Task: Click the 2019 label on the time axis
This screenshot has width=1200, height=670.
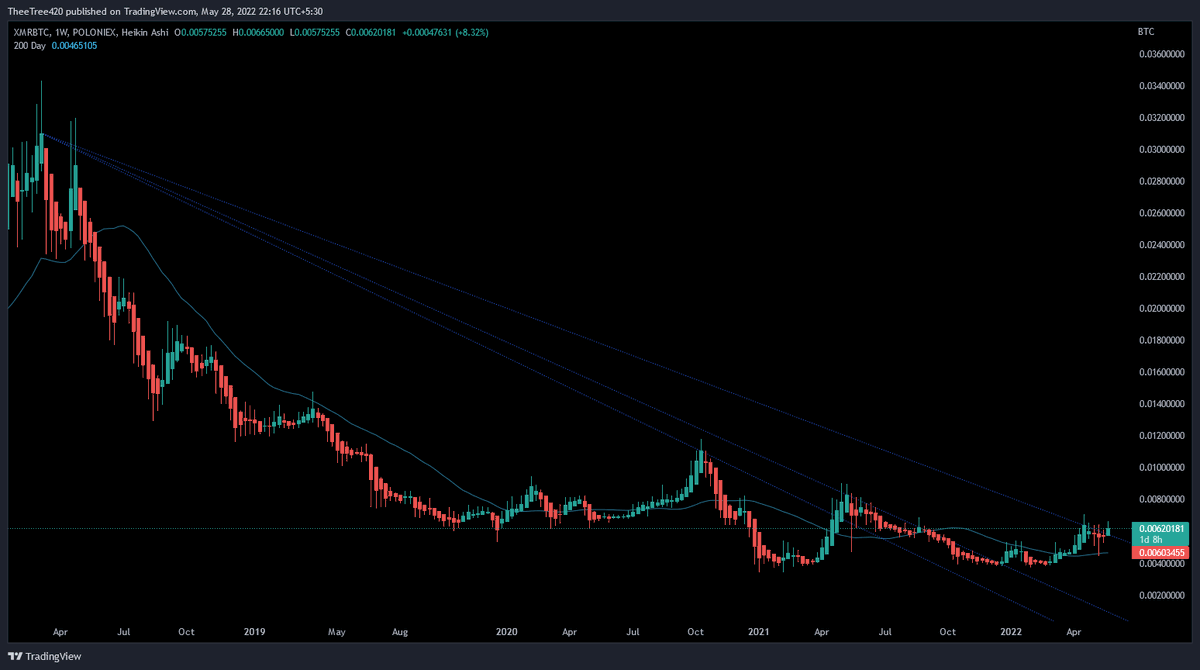Action: click(254, 633)
